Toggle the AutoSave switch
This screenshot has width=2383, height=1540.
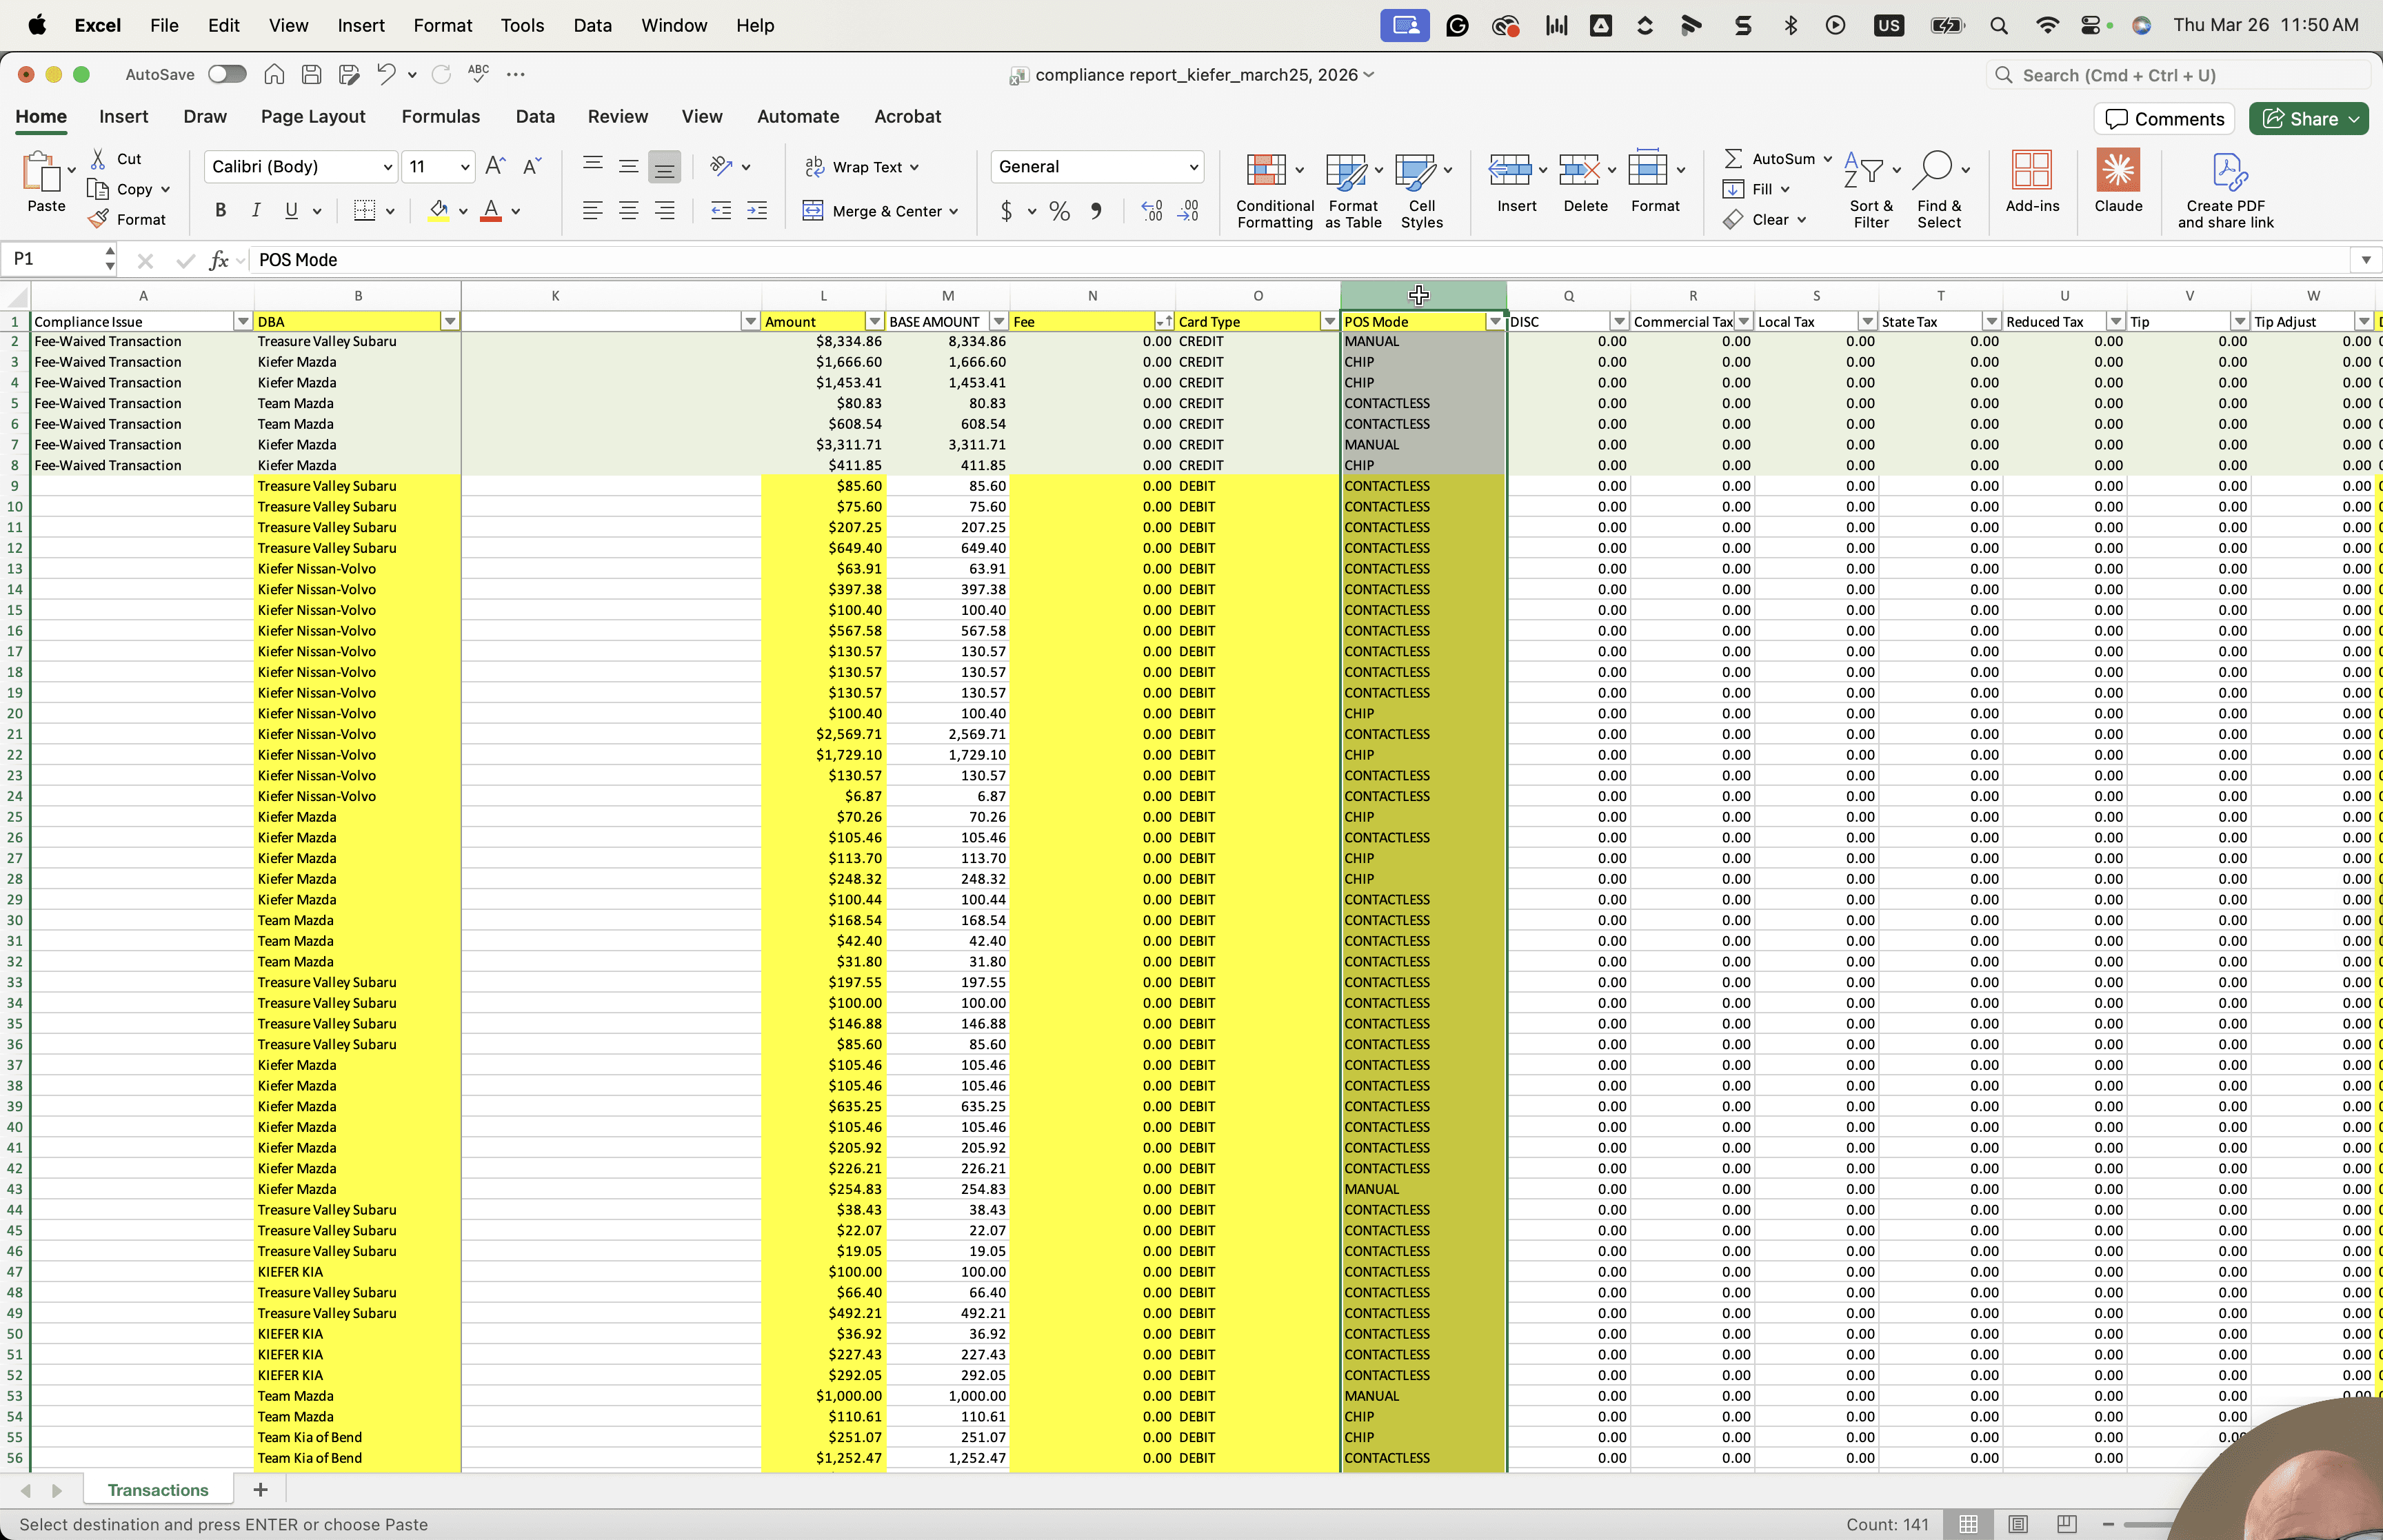227,74
